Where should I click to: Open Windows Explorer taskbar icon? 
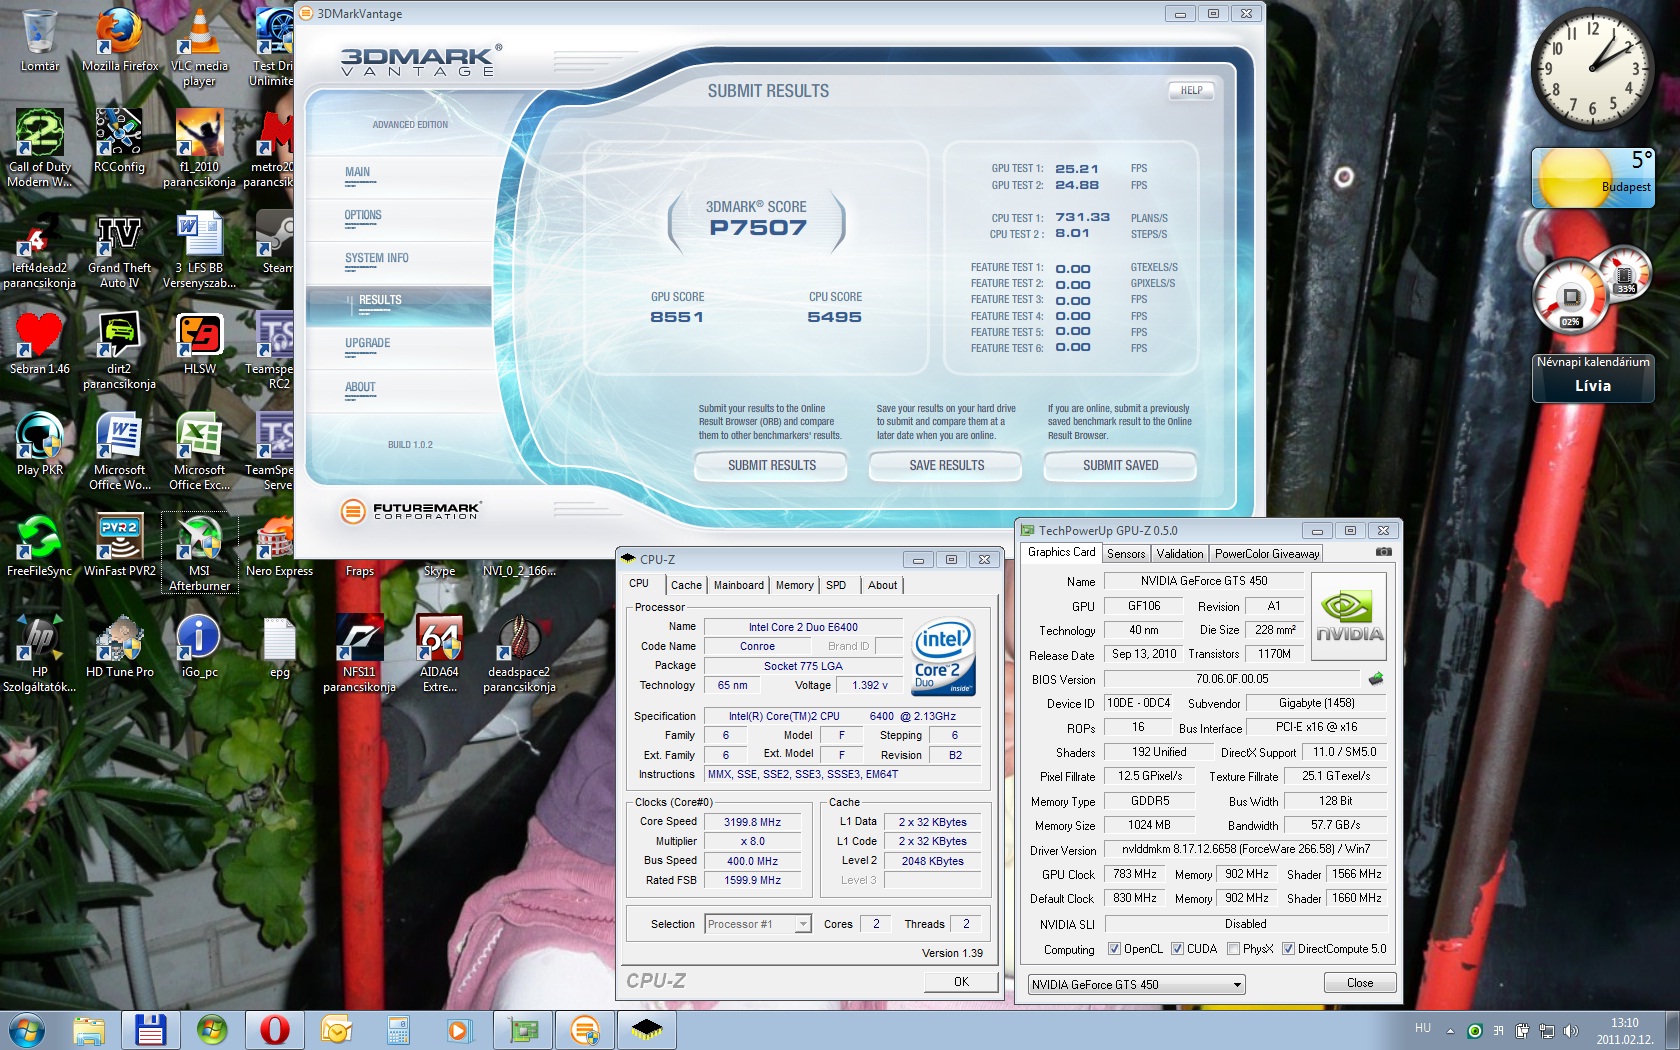(x=88, y=1029)
